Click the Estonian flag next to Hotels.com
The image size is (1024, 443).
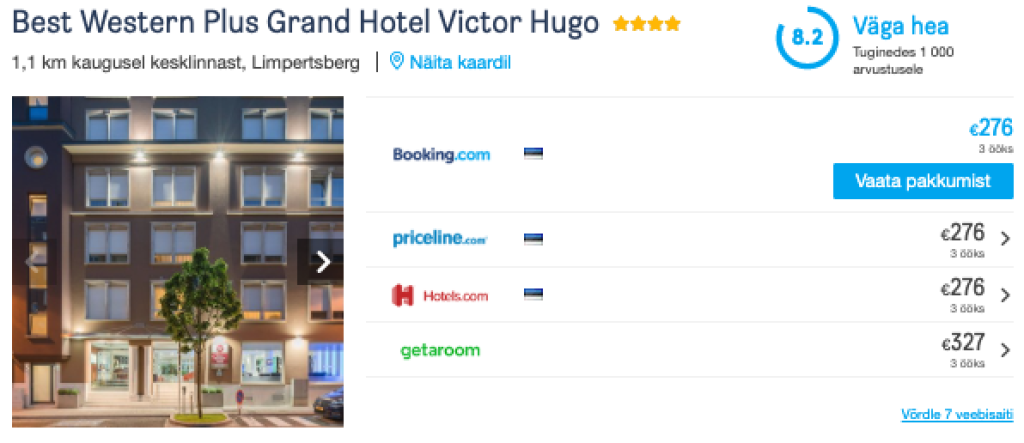[534, 294]
